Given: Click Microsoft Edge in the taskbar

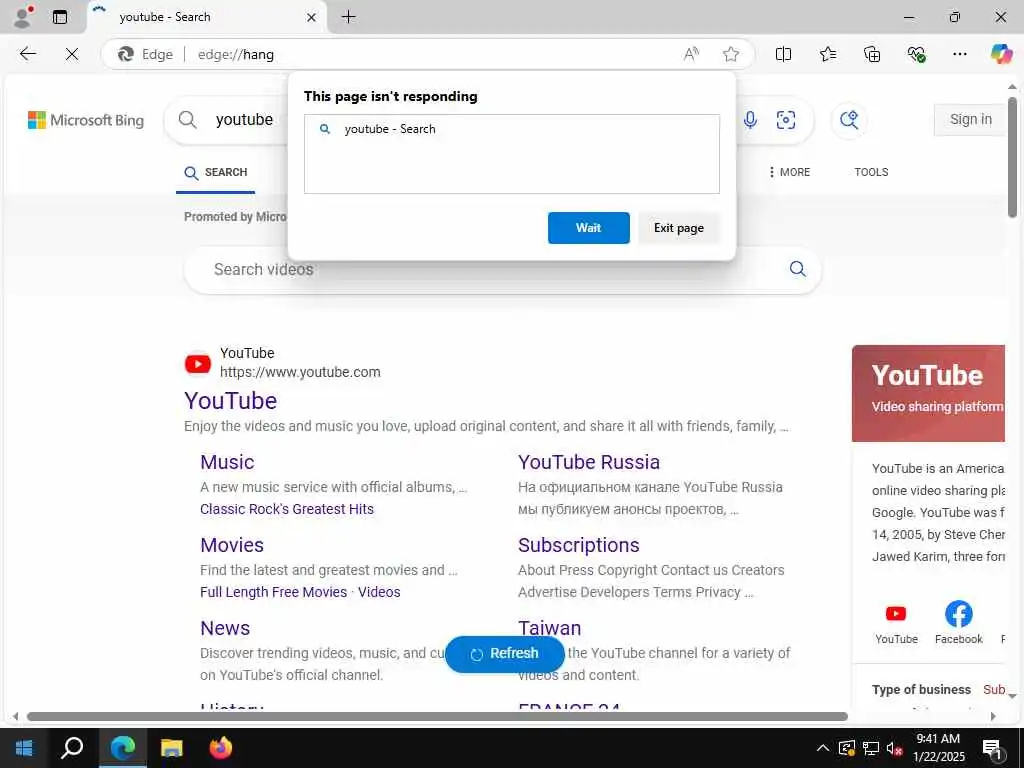Looking at the screenshot, I should coord(123,748).
